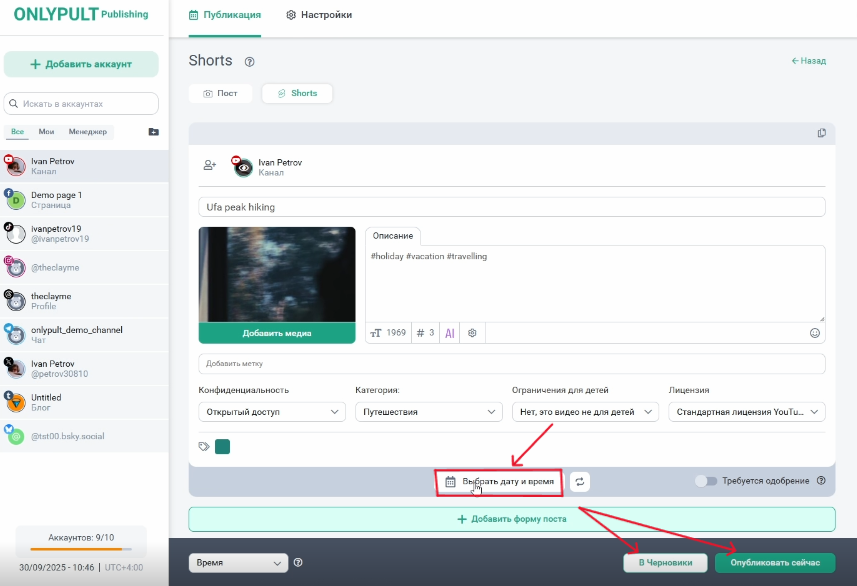Click the green color swatch next to tag icon

[223, 447]
